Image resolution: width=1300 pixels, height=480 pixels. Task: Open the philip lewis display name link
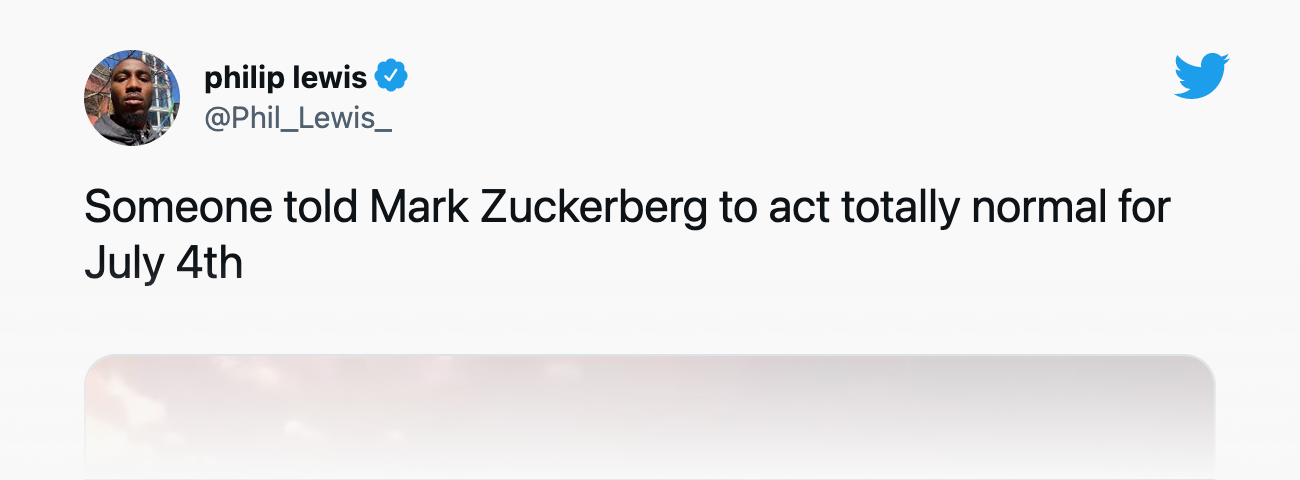pos(286,77)
